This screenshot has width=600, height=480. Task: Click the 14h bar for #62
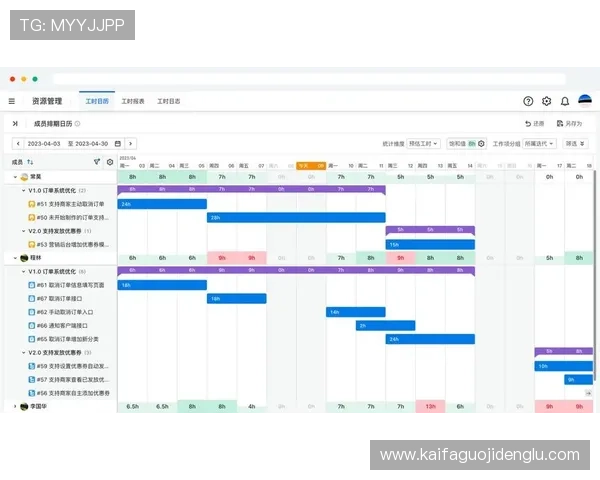tap(355, 312)
